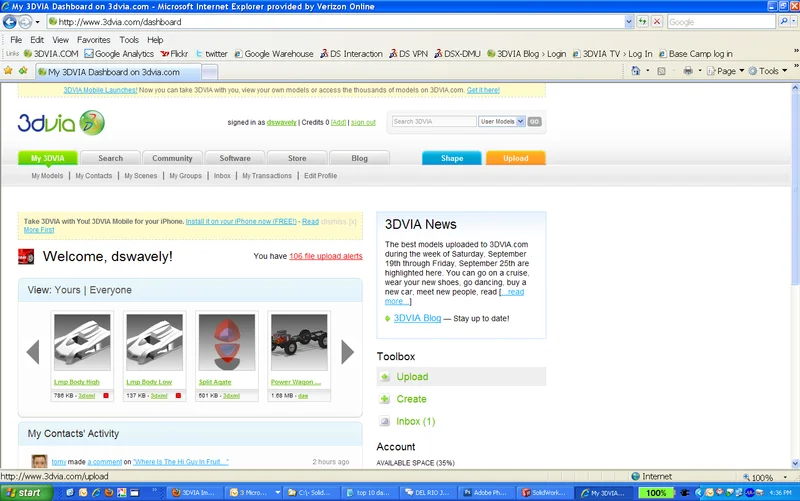The width and height of the screenshot is (800, 501).
Task: Open the 106 file upload alerts link
Action: click(x=325, y=256)
